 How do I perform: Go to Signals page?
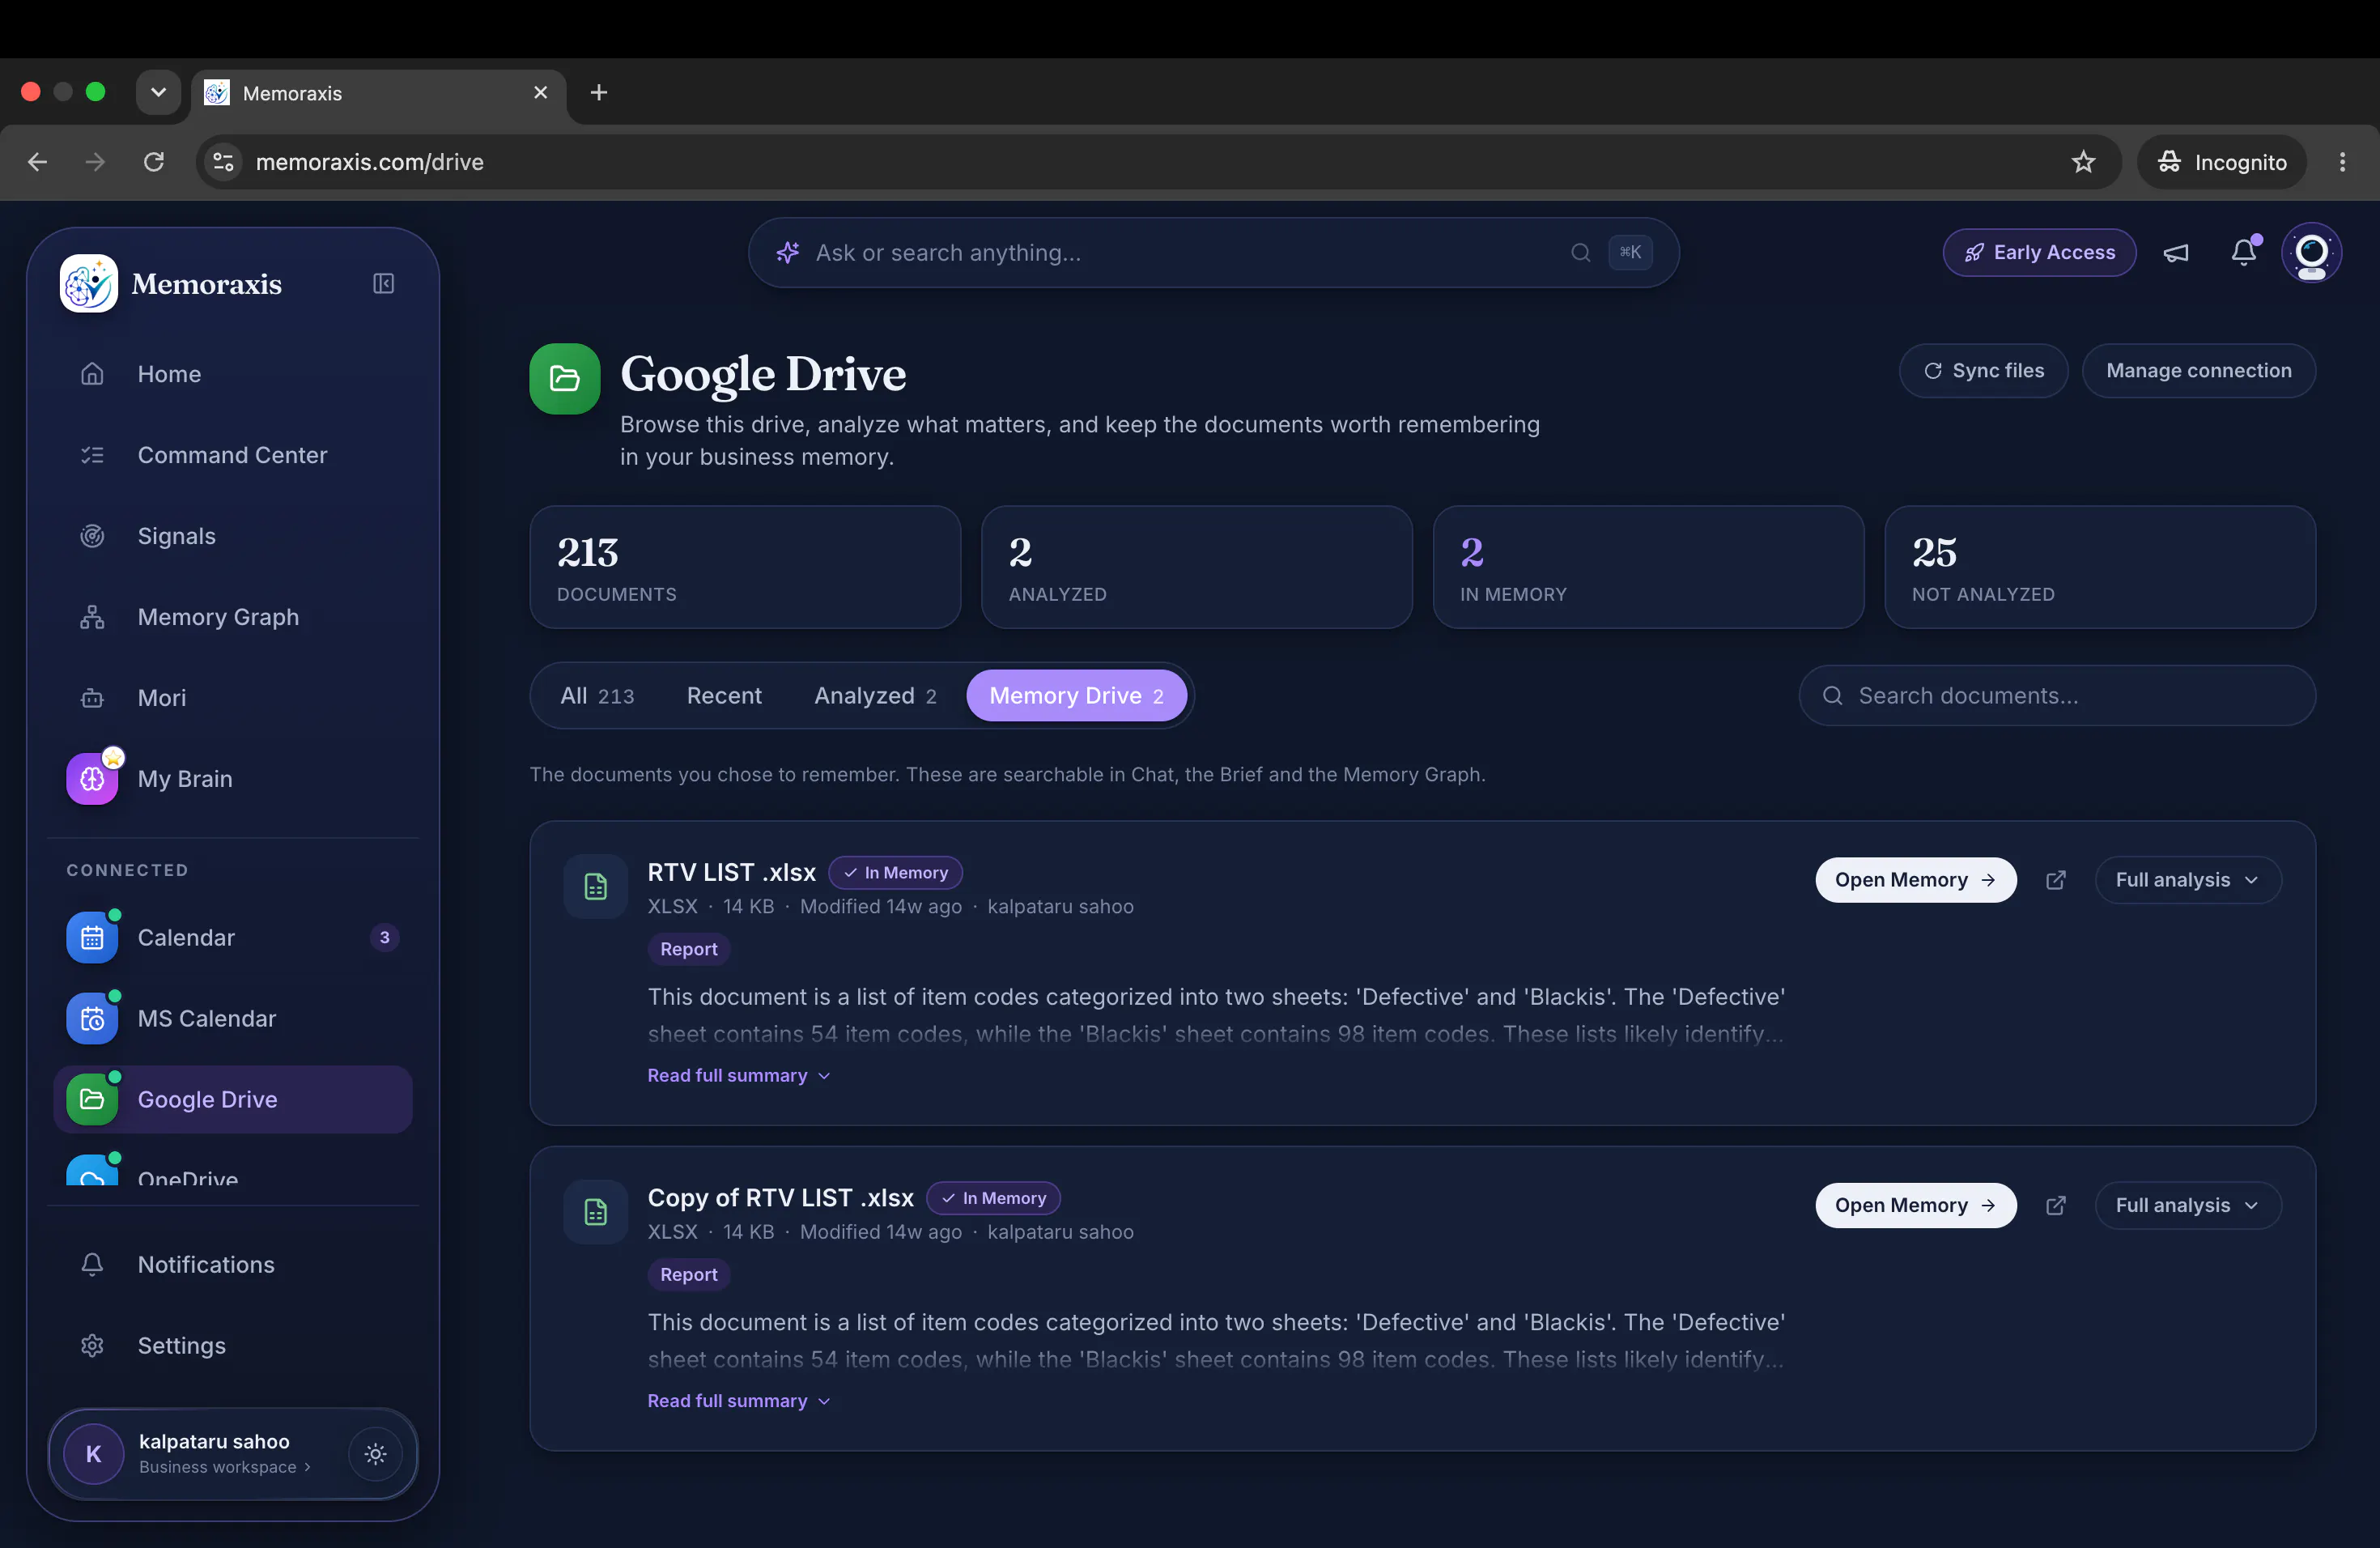tap(233, 536)
